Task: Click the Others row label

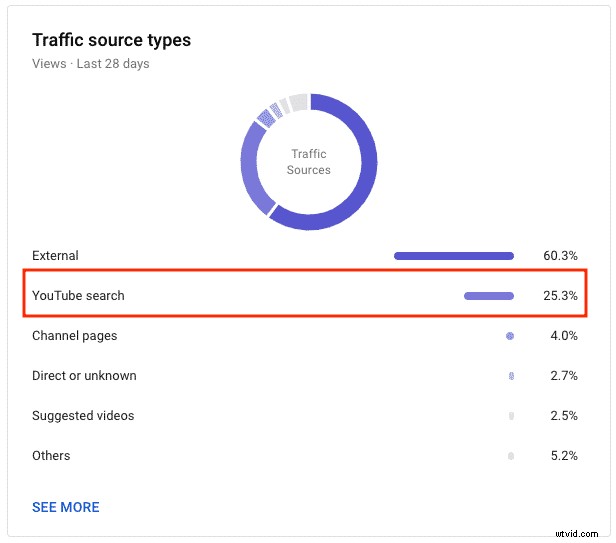Action: (51, 455)
